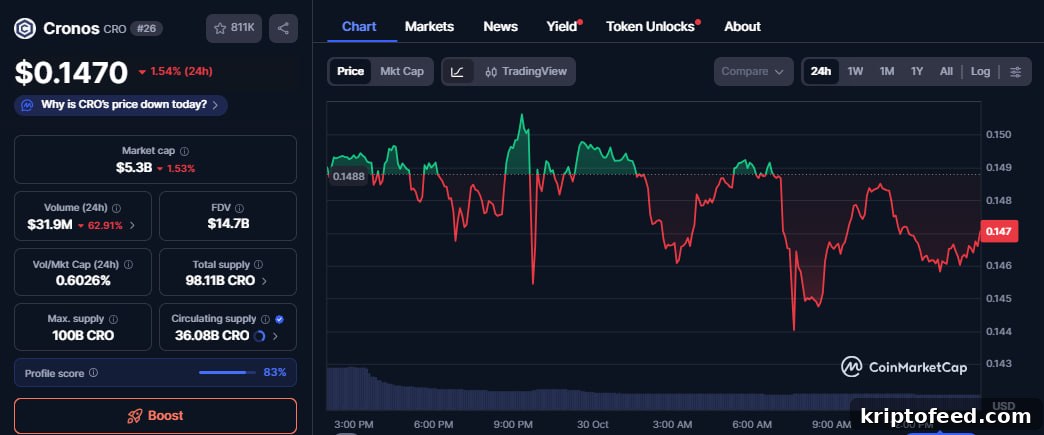Click the Profile score info icon

(x=93, y=373)
